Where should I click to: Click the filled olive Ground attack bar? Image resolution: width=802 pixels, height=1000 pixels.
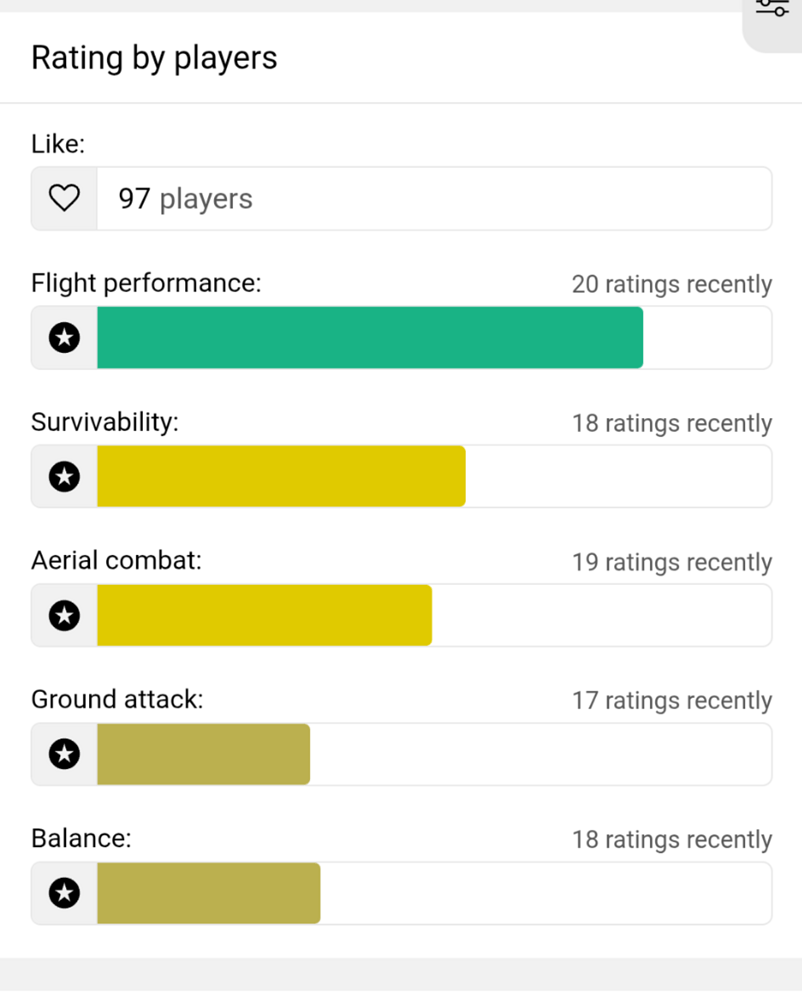pos(203,754)
